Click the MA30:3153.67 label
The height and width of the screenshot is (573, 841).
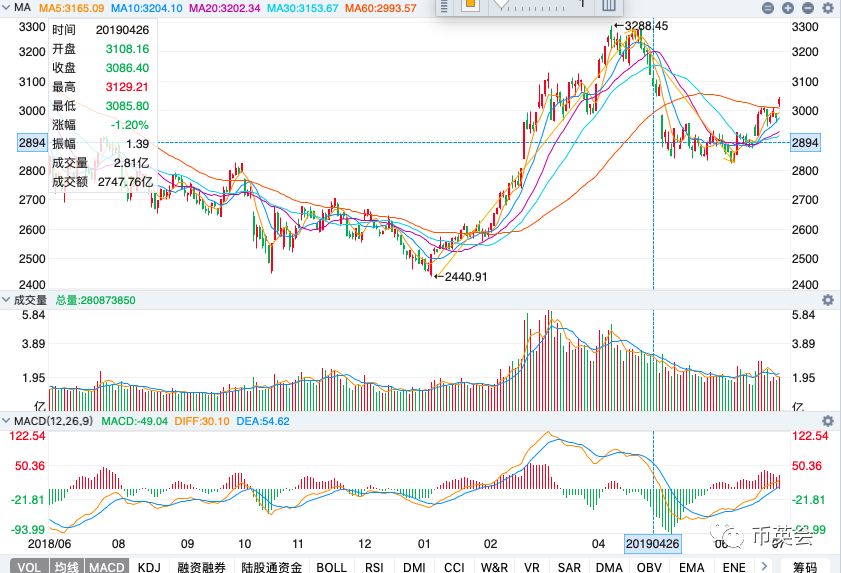[x=303, y=8]
